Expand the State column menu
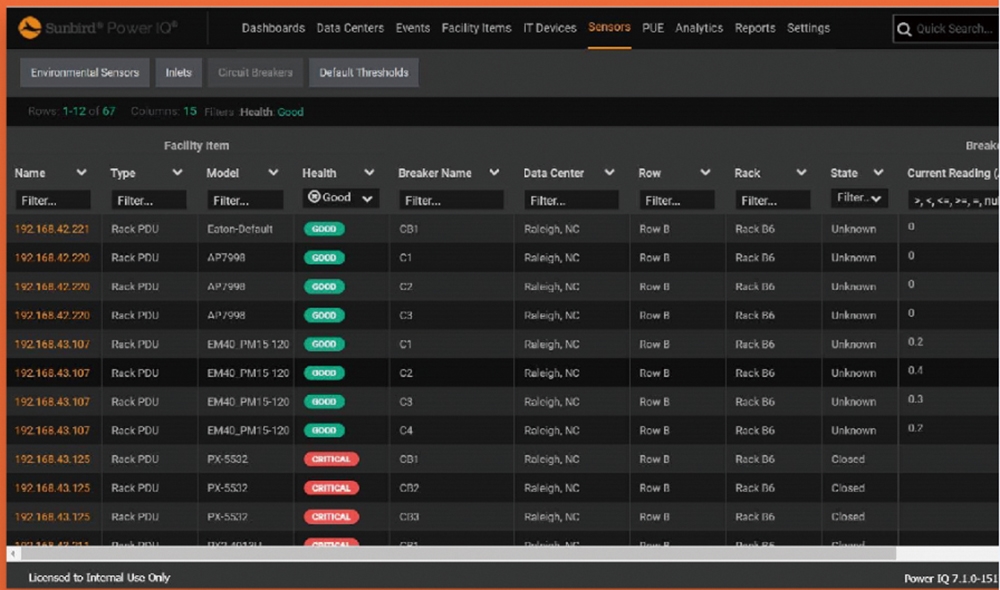The height and width of the screenshot is (590, 1000). 878,172
